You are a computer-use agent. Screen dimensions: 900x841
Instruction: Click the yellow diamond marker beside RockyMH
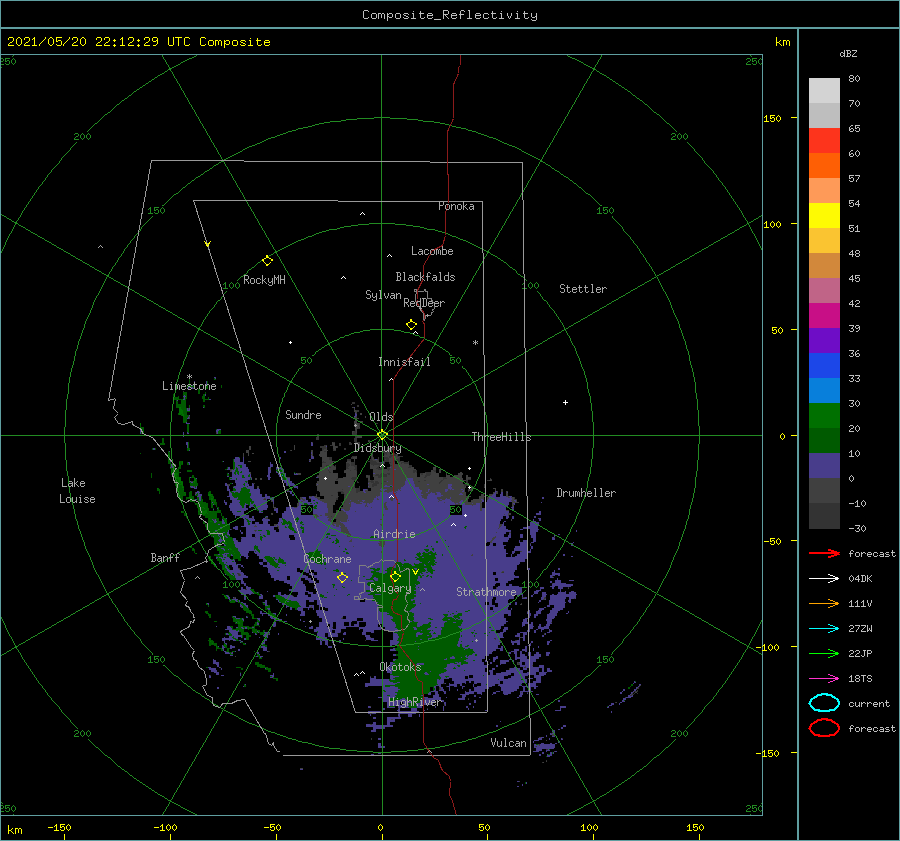coord(267,261)
